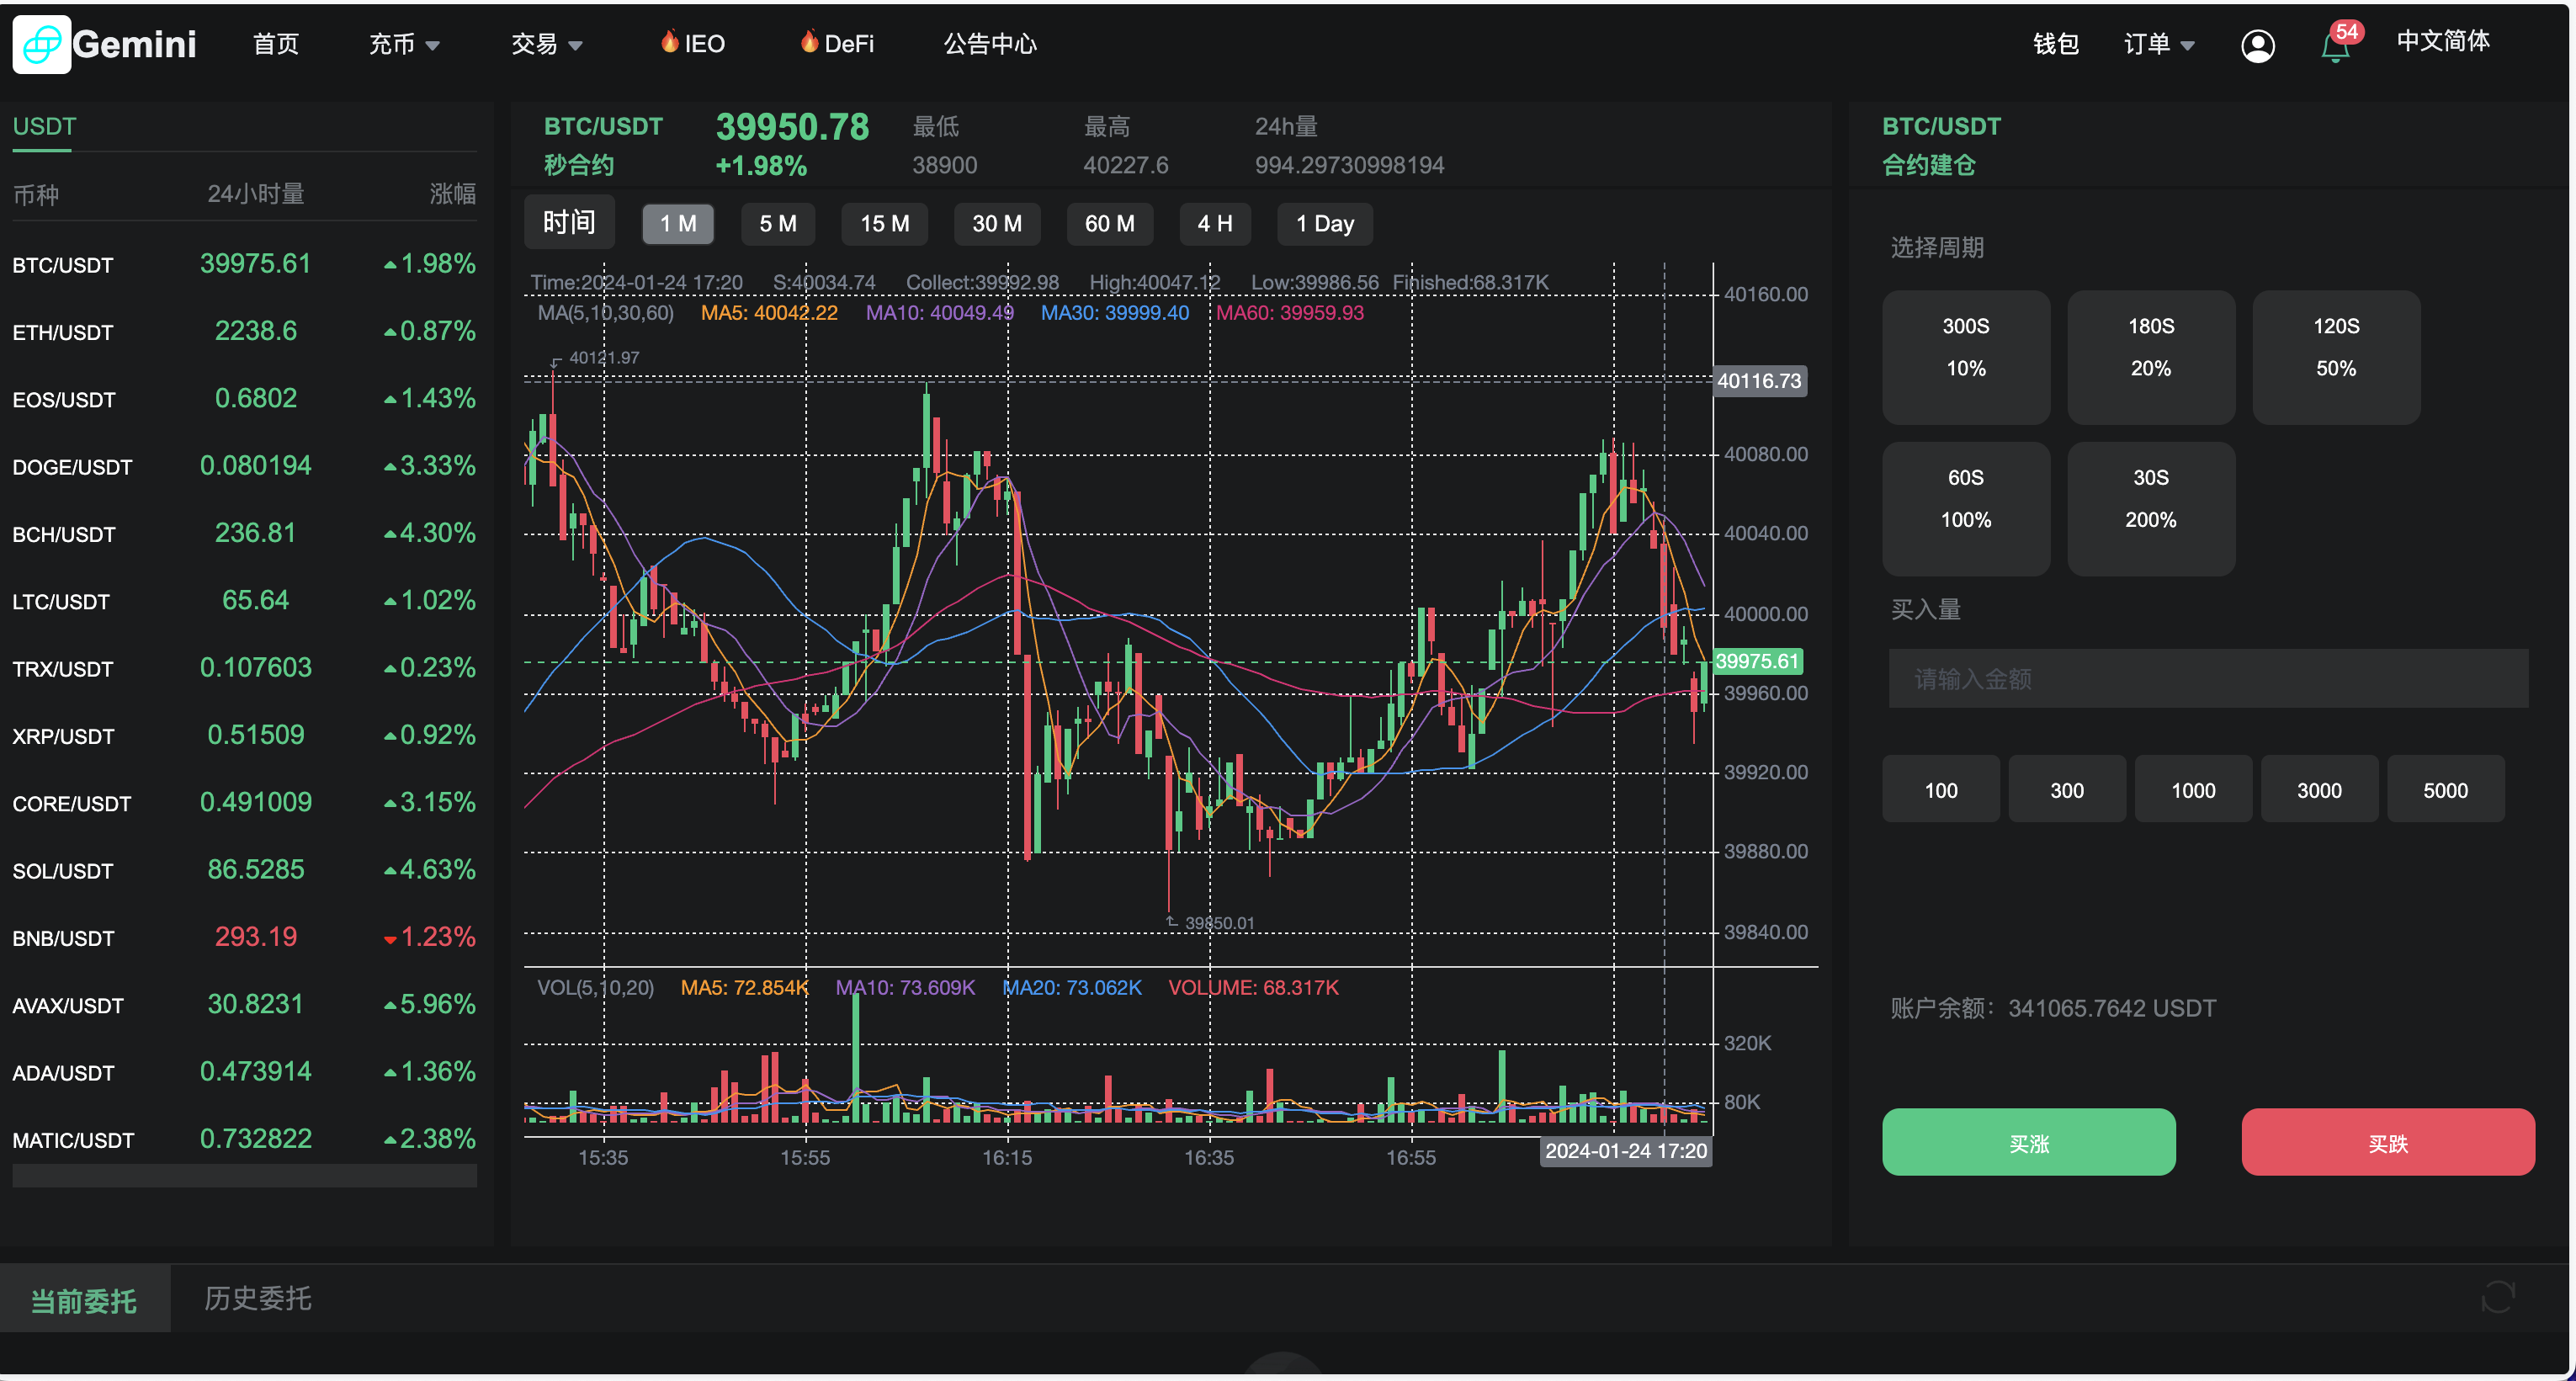The height and width of the screenshot is (1381, 2576).
Task: Select the 1000 quick amount button
Action: pos(2192,789)
